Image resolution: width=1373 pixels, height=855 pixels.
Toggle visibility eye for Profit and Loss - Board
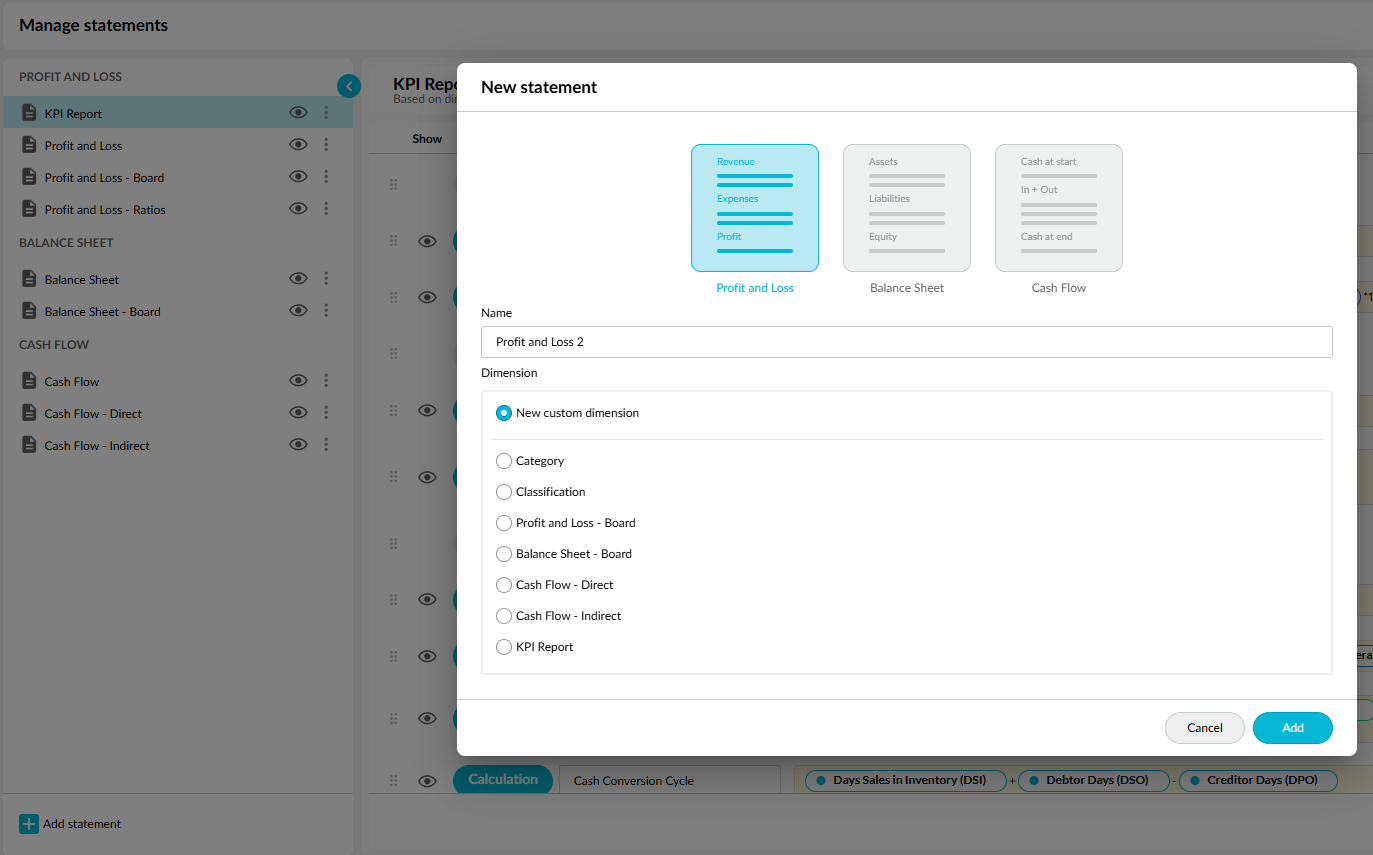(297, 177)
